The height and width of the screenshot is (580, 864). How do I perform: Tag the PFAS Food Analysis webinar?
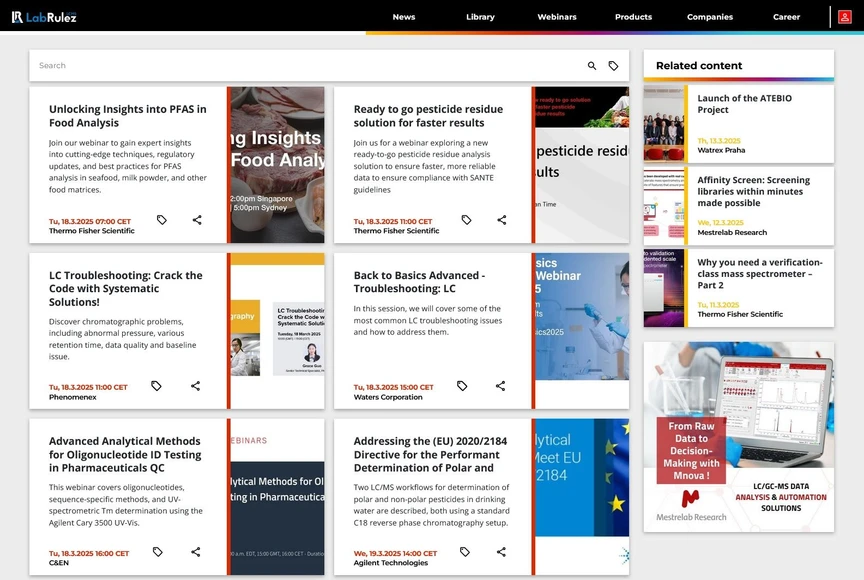[162, 220]
